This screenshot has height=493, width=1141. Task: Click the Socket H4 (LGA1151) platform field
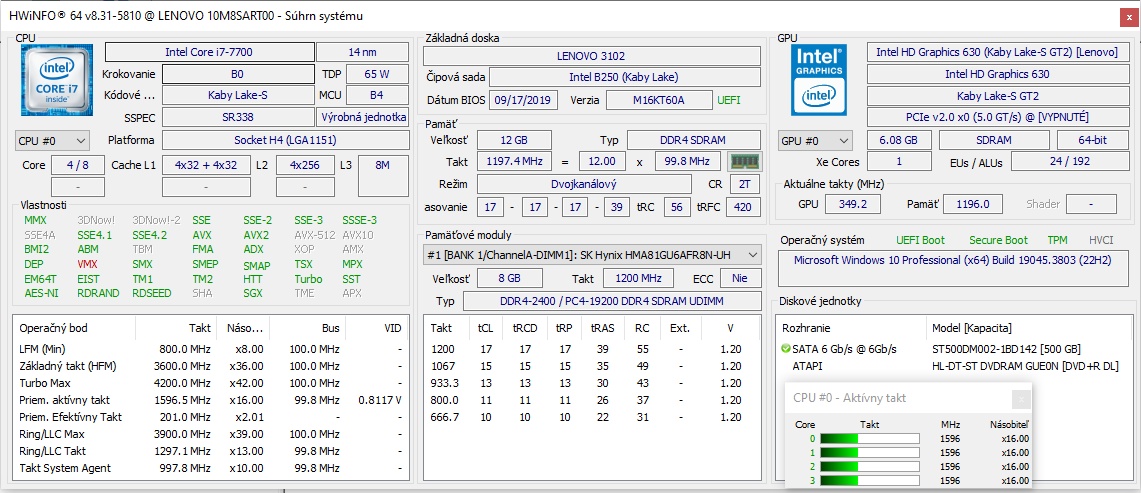click(285, 140)
